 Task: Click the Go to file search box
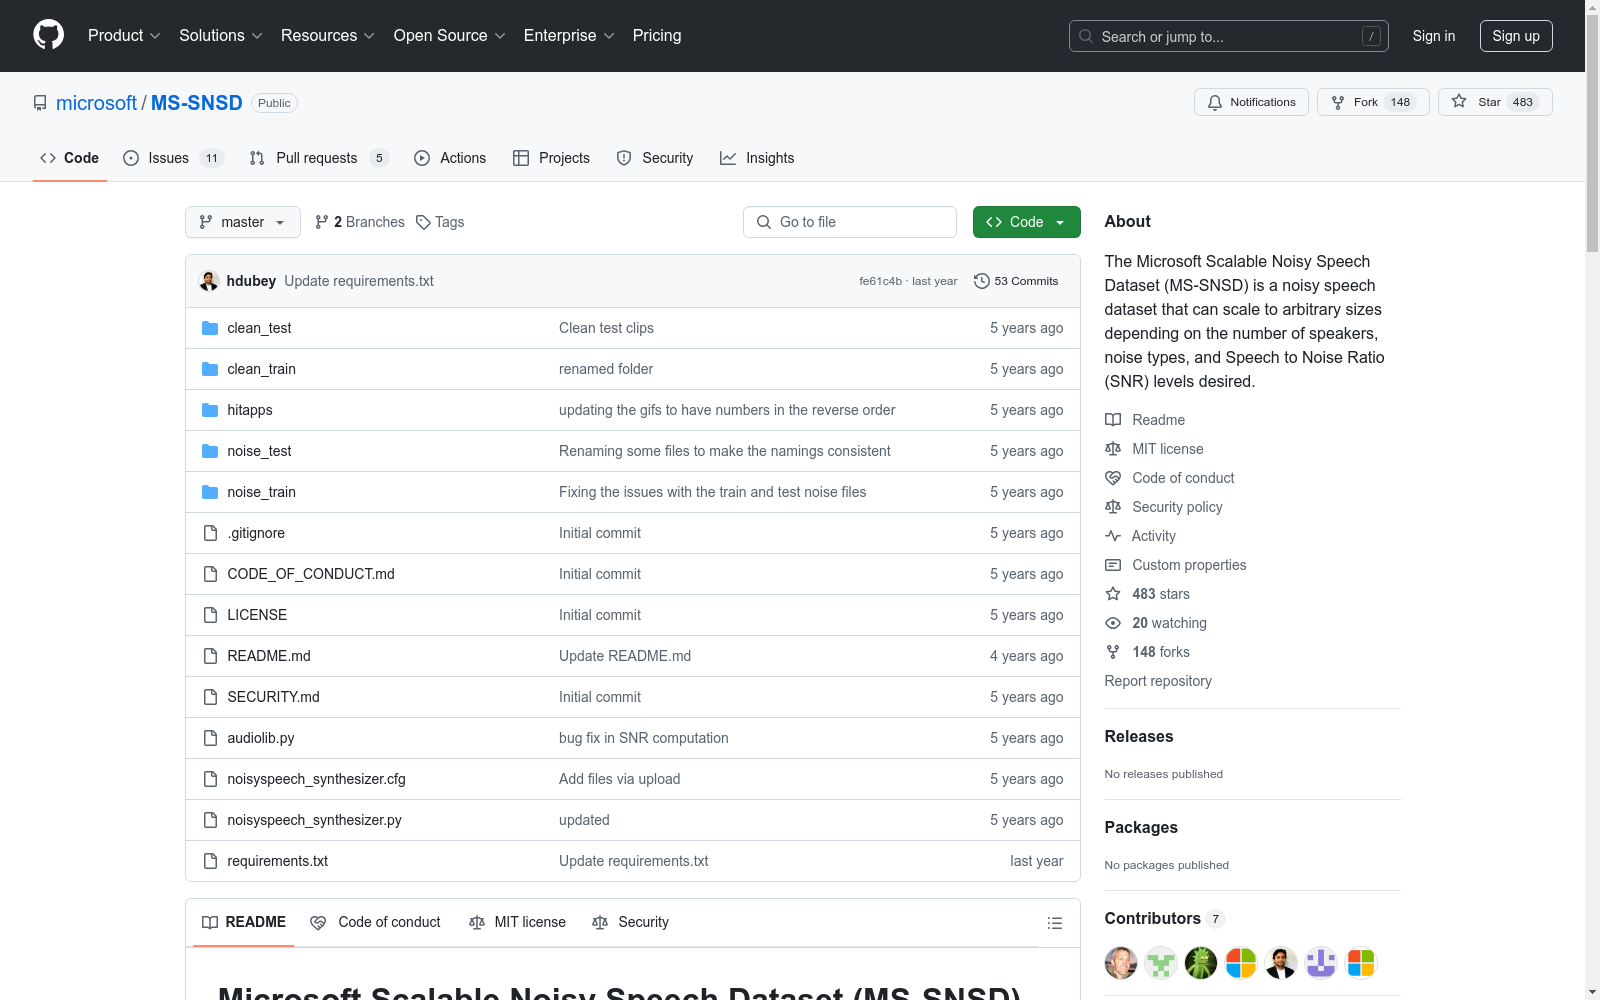pos(850,222)
